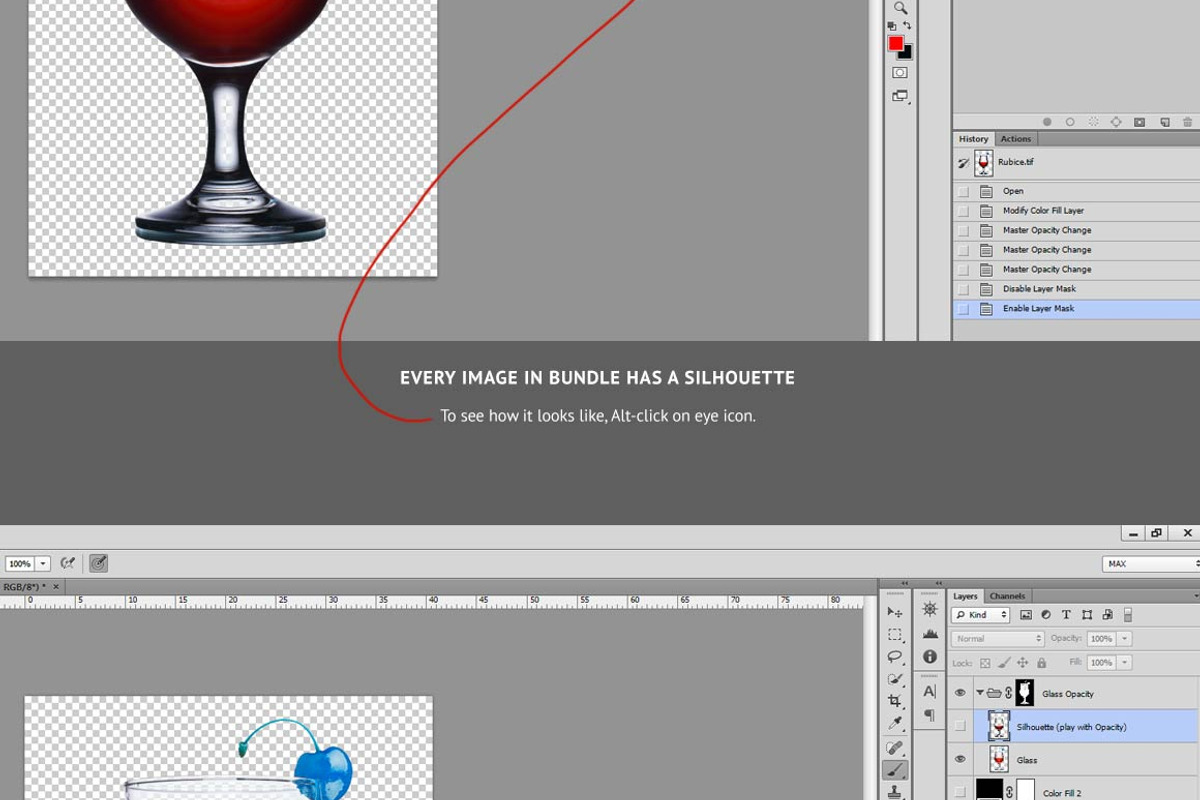The width and height of the screenshot is (1200, 800).
Task: Switch to the Channels tab
Action: (x=1008, y=596)
